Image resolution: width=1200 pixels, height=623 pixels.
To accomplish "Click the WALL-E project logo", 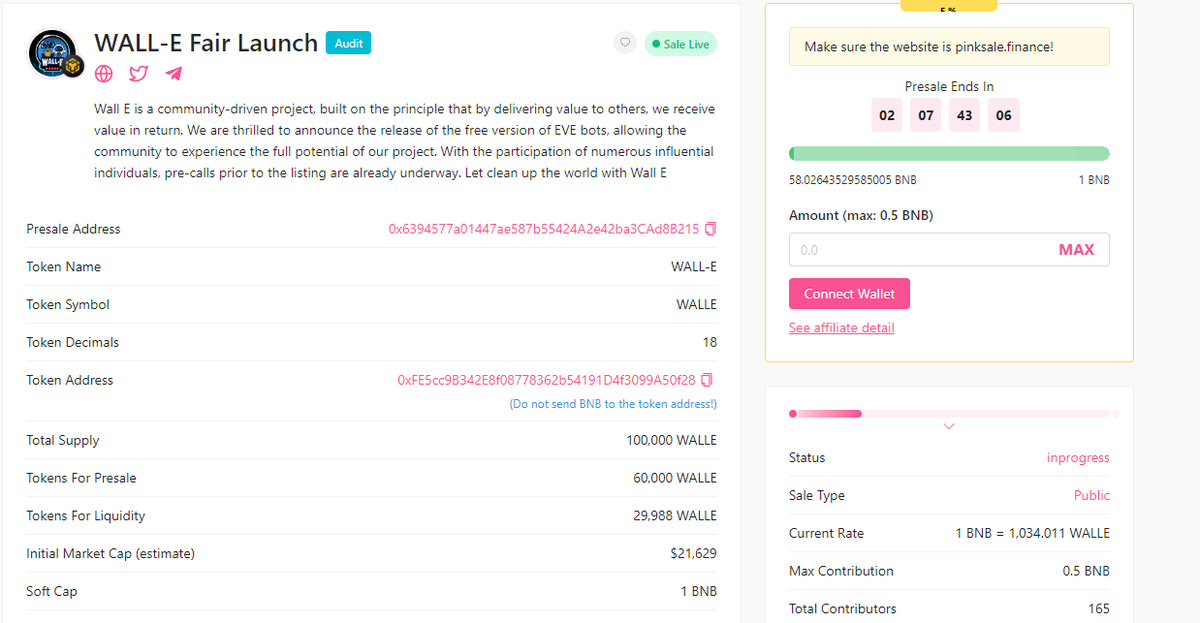I will pyautogui.click(x=53, y=55).
